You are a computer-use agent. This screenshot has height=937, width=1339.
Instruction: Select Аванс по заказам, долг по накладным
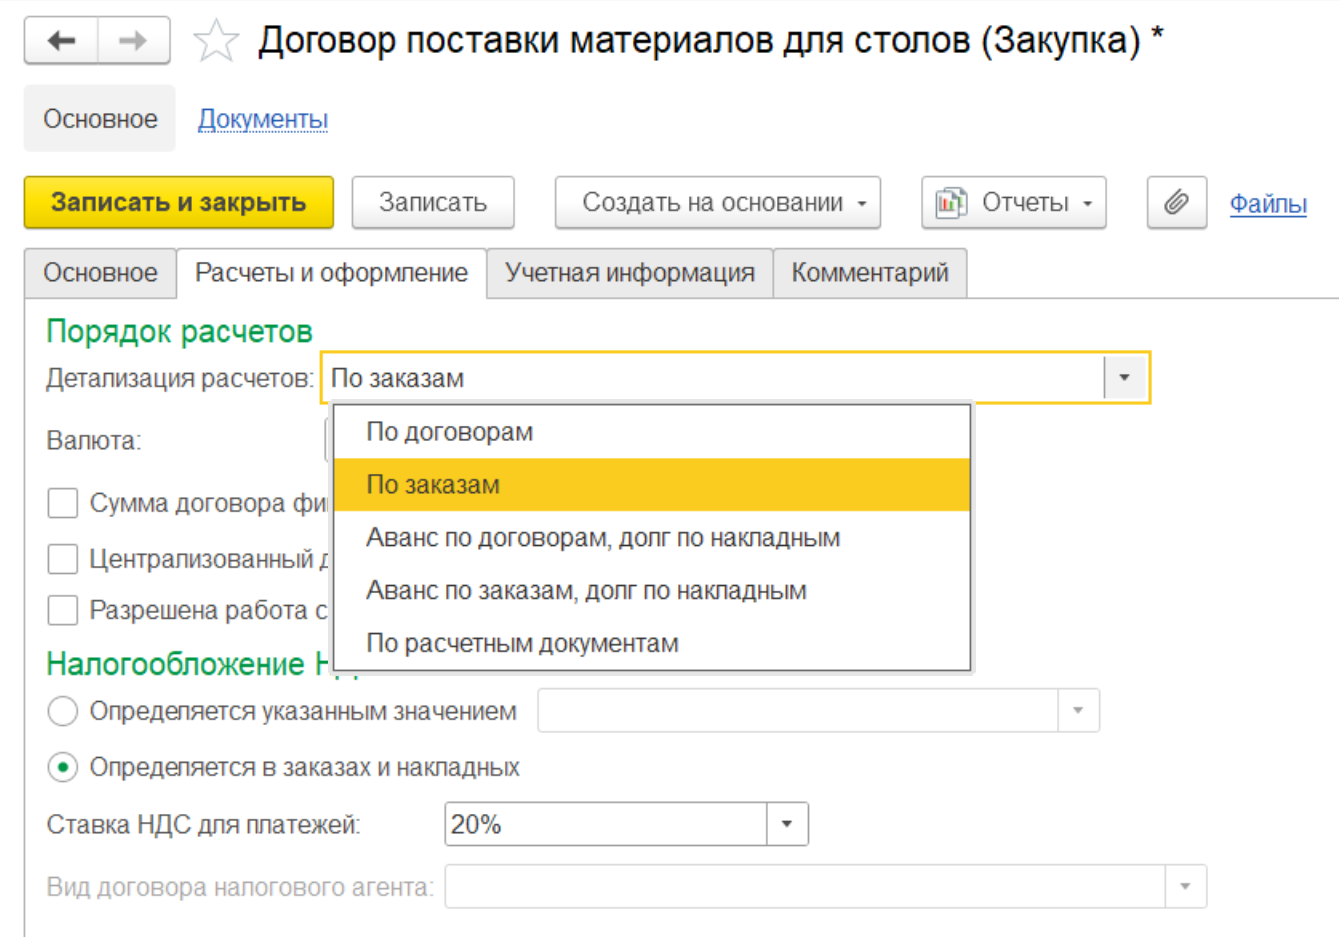(x=586, y=591)
